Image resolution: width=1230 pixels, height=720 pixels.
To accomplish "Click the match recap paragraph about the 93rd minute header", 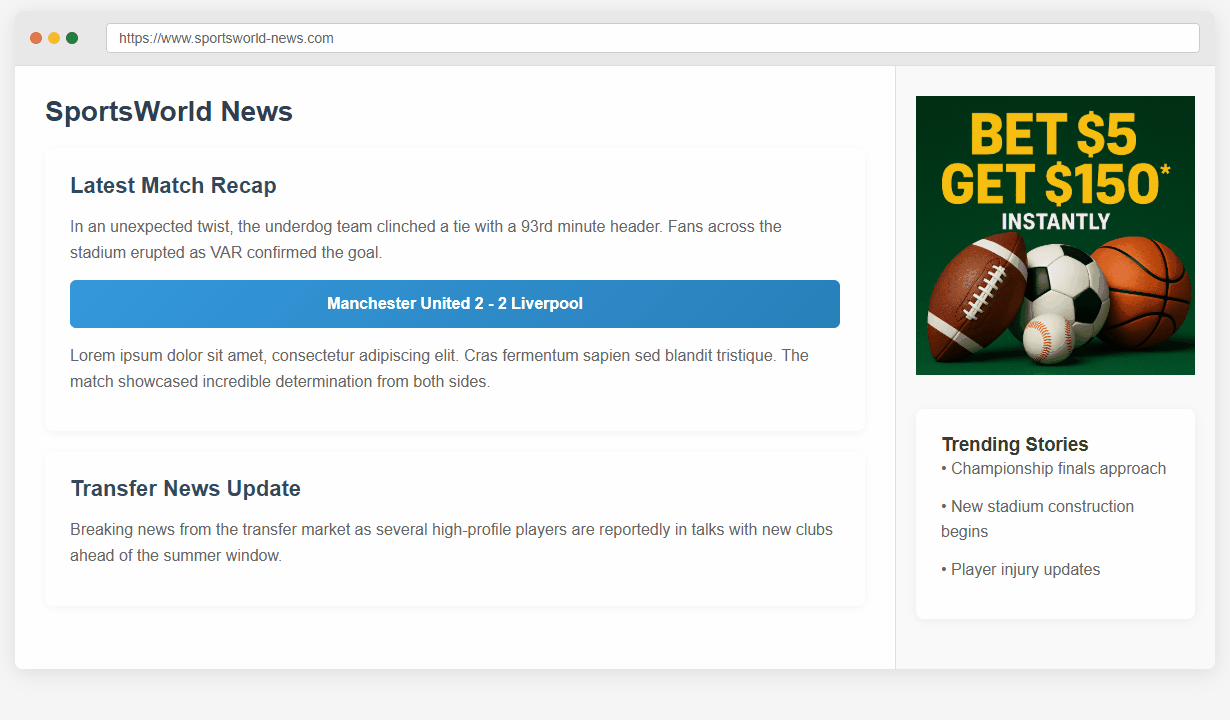I will (x=426, y=240).
